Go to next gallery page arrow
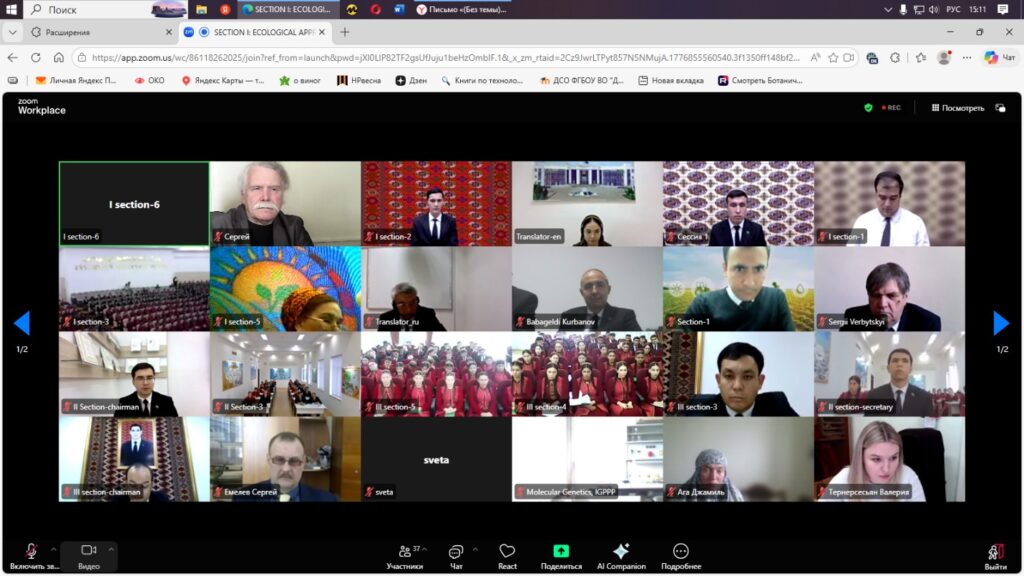The width and height of the screenshot is (1024, 576). pyautogui.click(x=1001, y=323)
